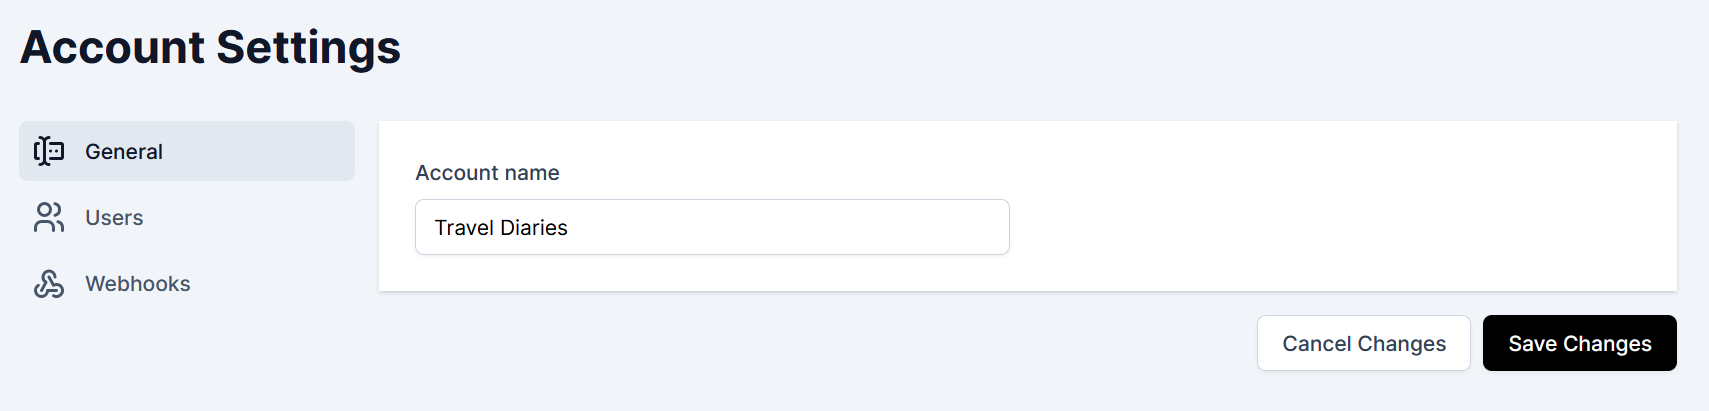Click the Account Settings page heading
The height and width of the screenshot is (411, 1709).
click(x=210, y=47)
